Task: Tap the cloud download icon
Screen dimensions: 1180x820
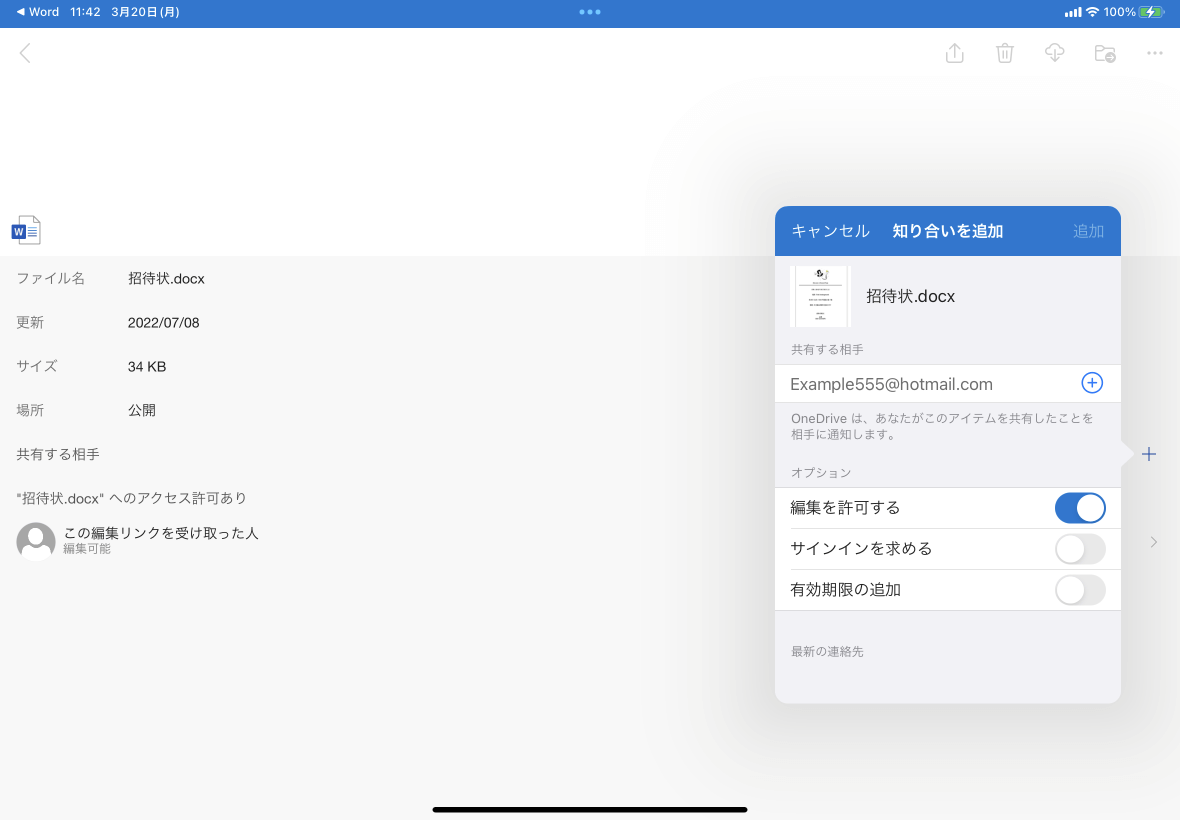Action: coord(1054,53)
